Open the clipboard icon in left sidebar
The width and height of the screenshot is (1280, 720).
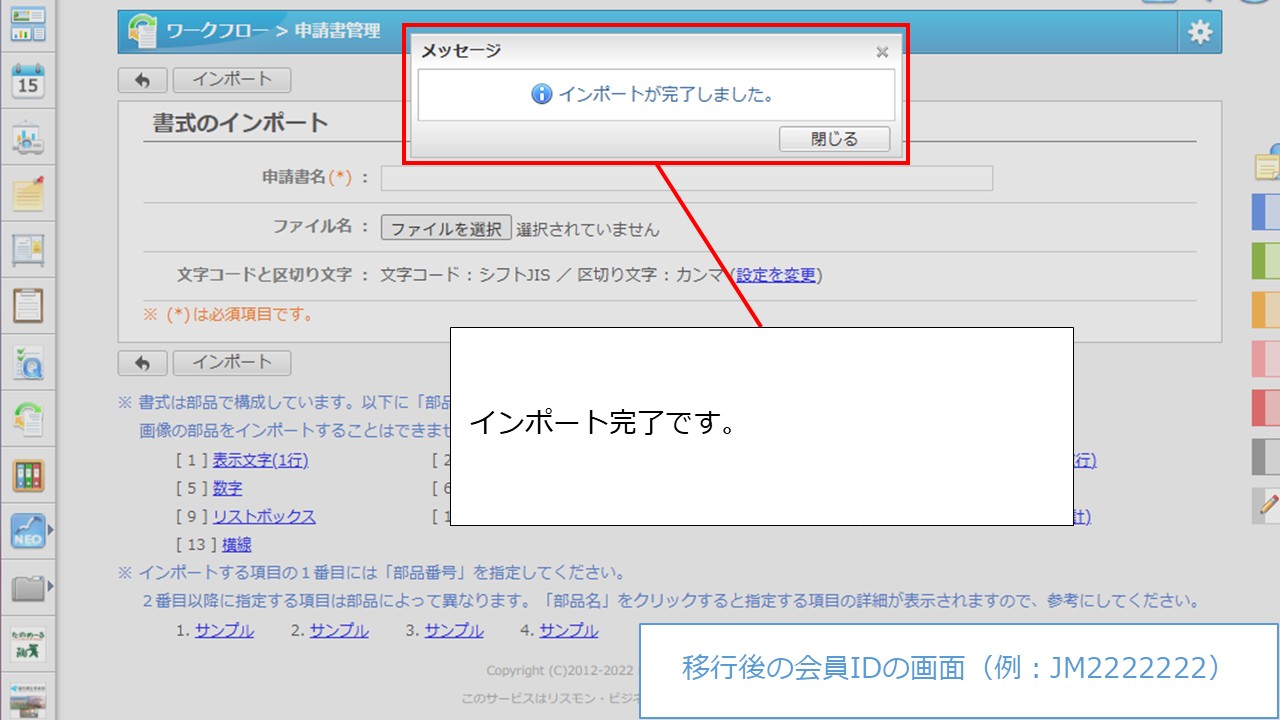(28, 305)
